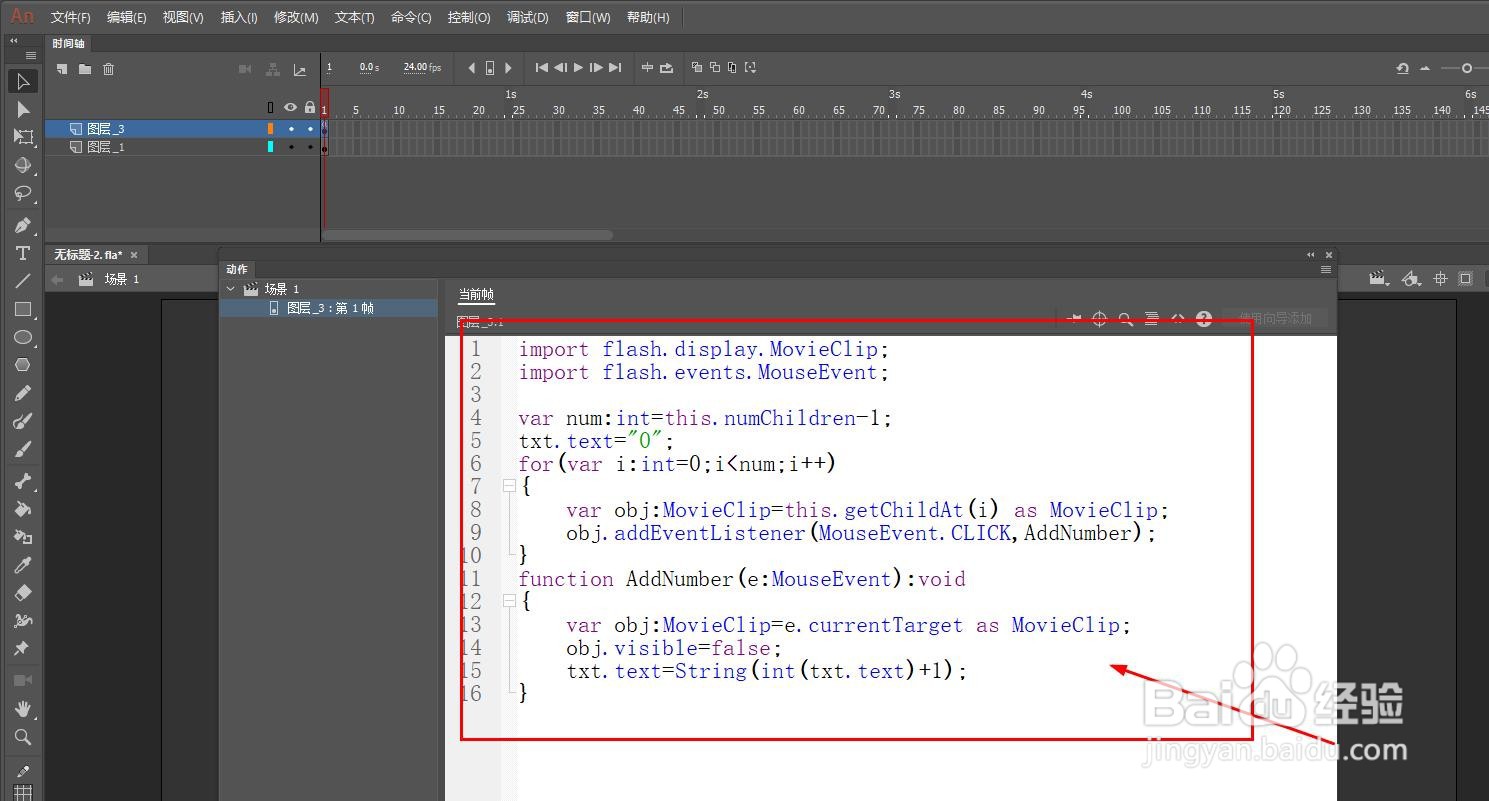The width and height of the screenshot is (1489, 801).
Task: Select the Paint Brush tool
Action: [23, 421]
